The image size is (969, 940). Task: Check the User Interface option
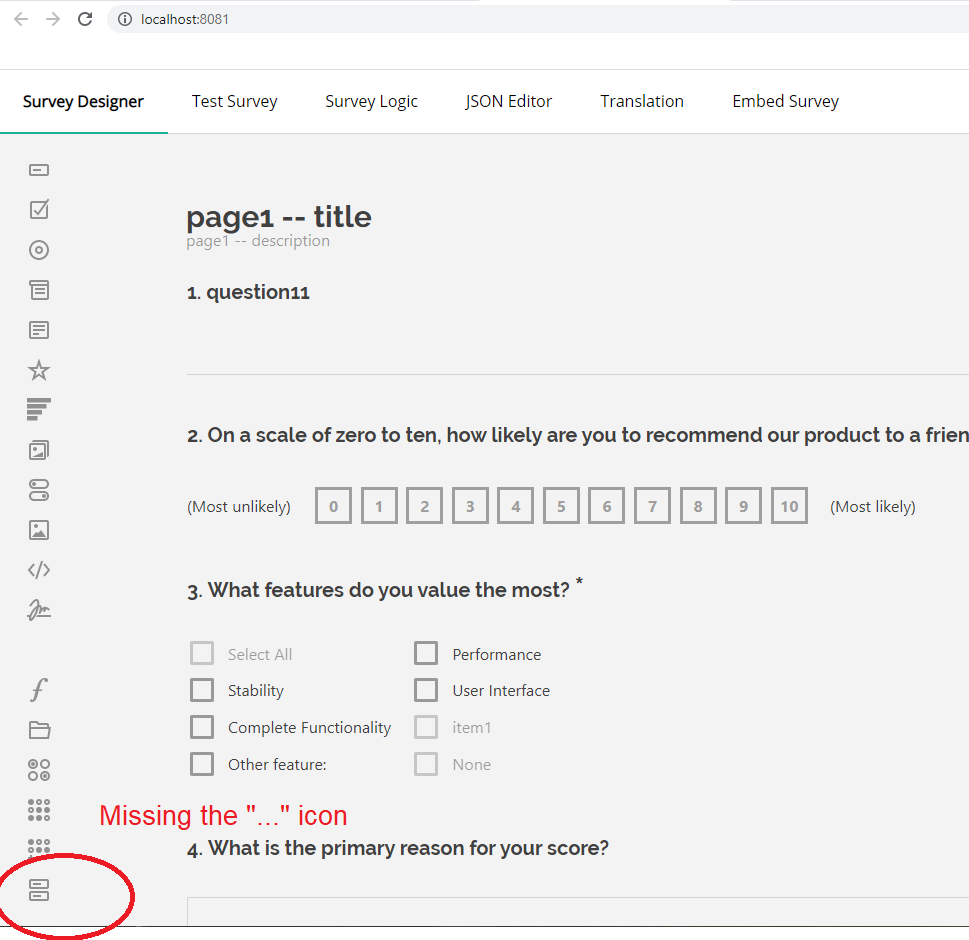click(426, 690)
